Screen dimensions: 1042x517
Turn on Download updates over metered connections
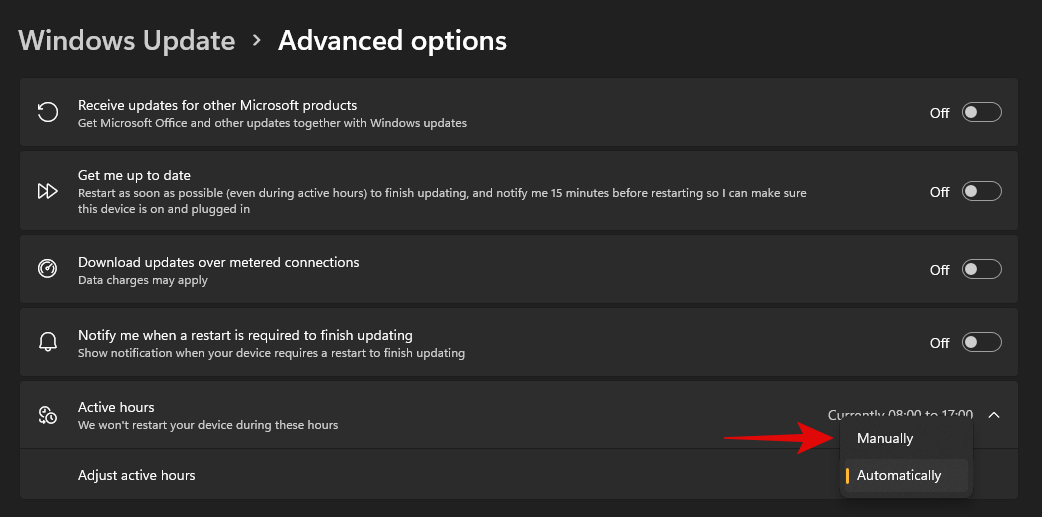click(x=981, y=269)
